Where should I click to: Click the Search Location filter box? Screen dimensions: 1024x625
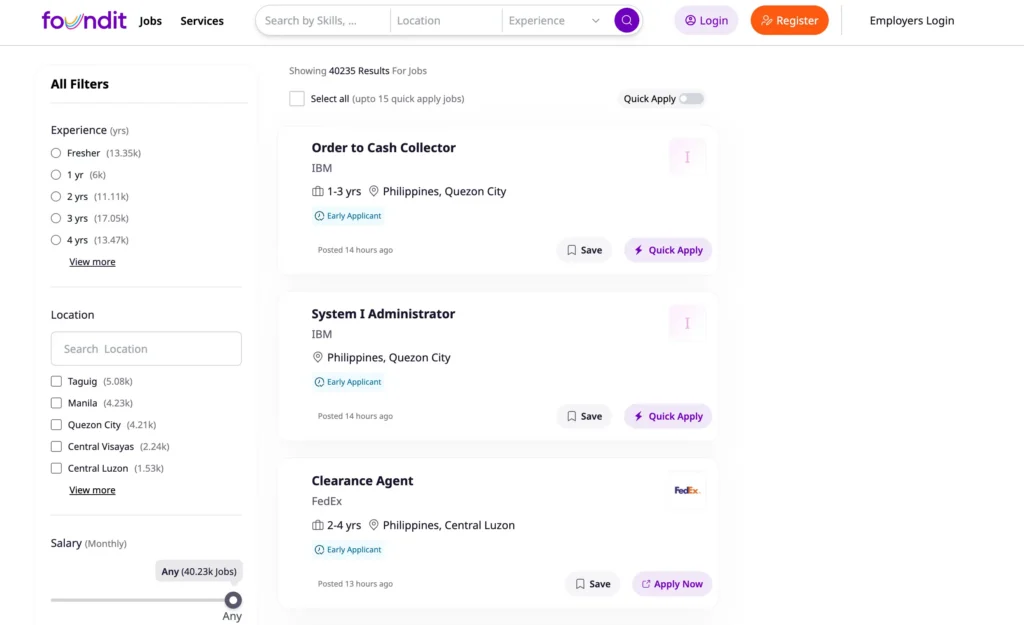146,349
